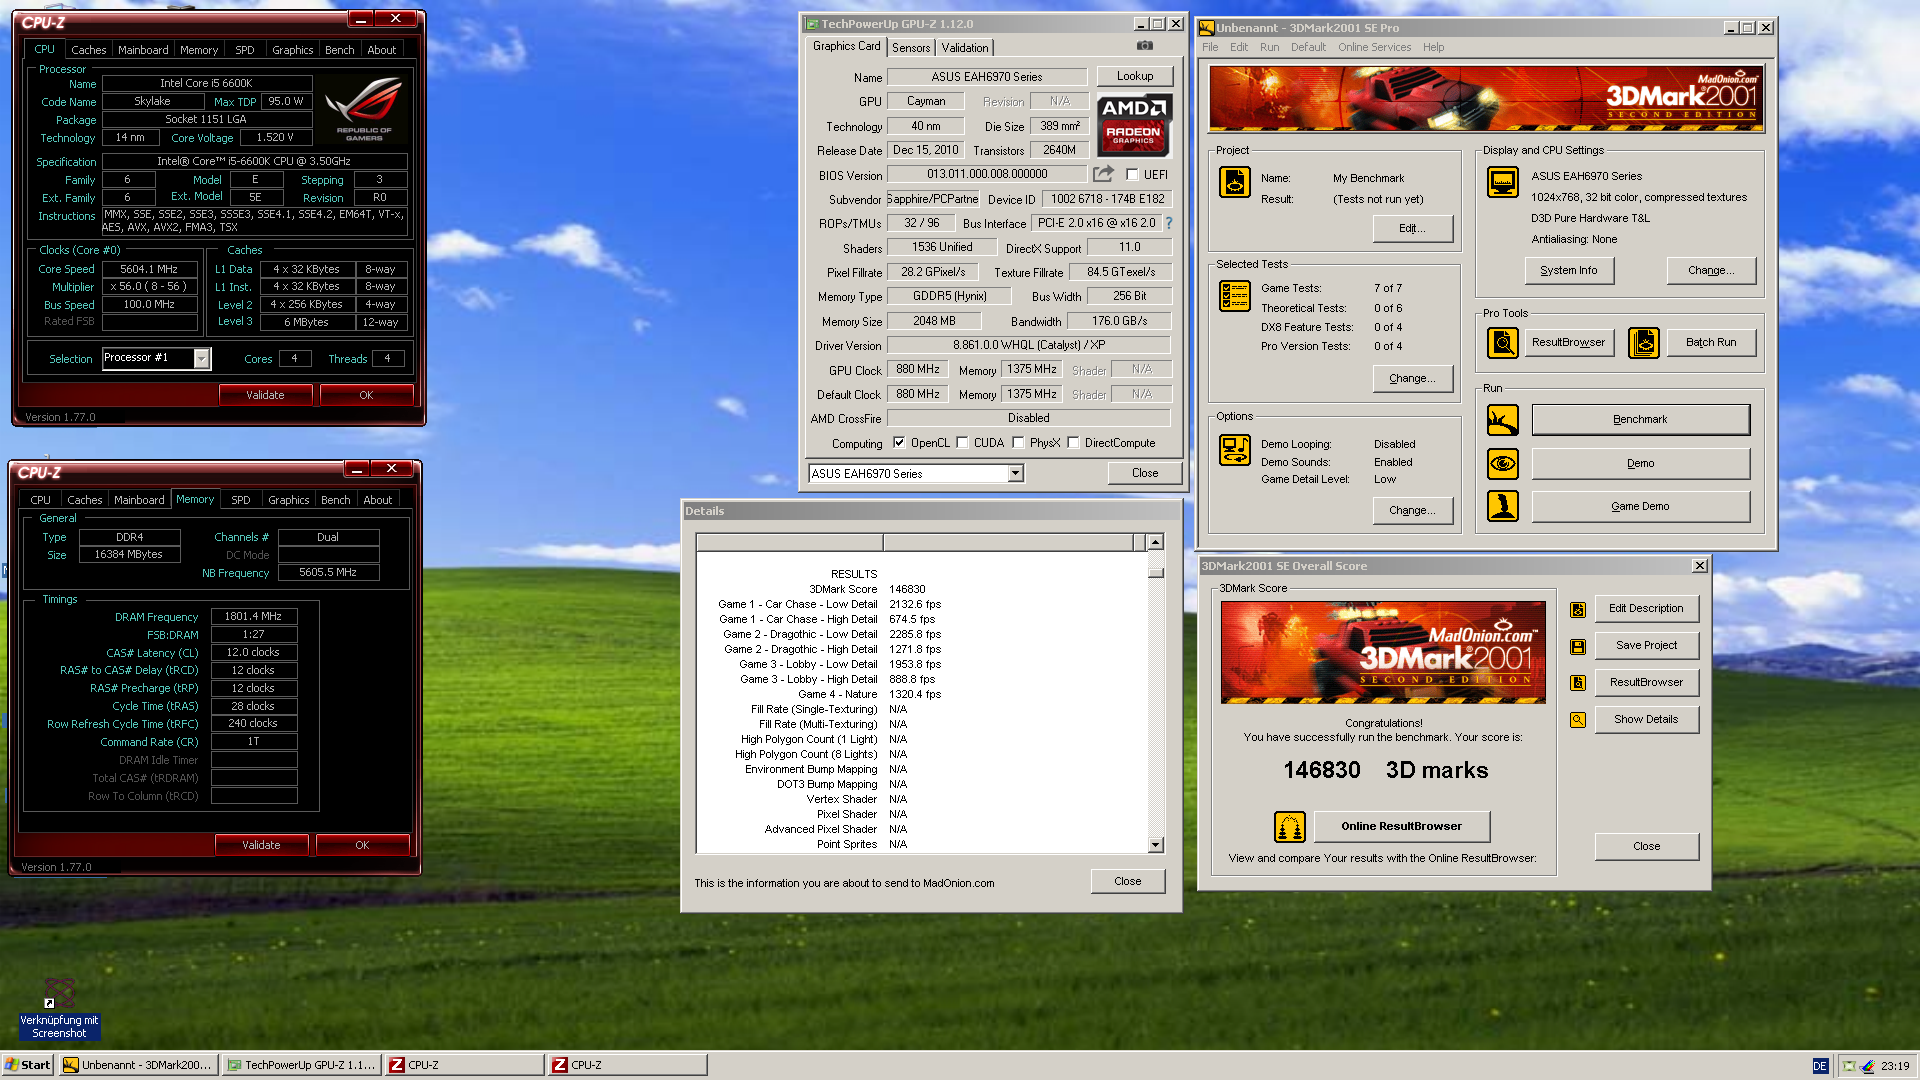Click the Batch Run button
The width and height of the screenshot is (1920, 1080).
pyautogui.click(x=1710, y=343)
